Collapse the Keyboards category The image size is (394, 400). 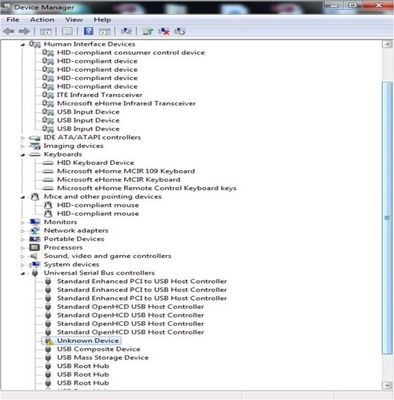click(23, 155)
